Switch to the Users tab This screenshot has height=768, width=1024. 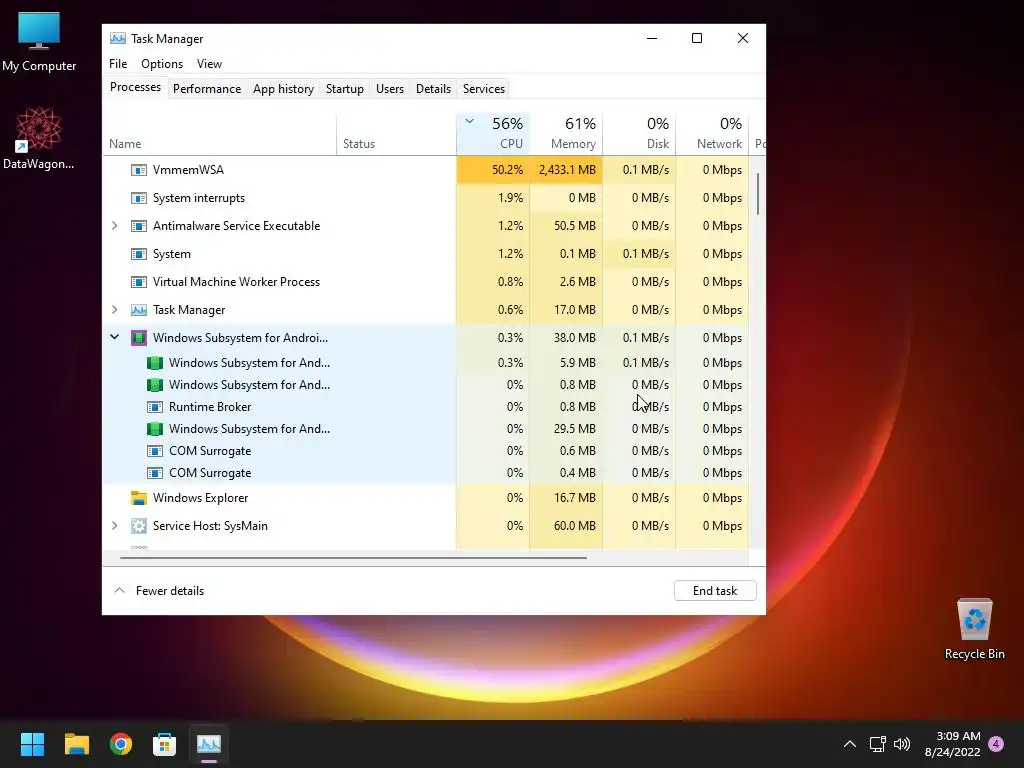(390, 89)
